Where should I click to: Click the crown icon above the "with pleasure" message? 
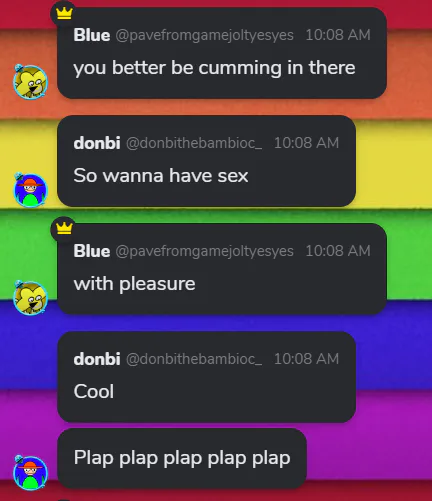(64, 229)
